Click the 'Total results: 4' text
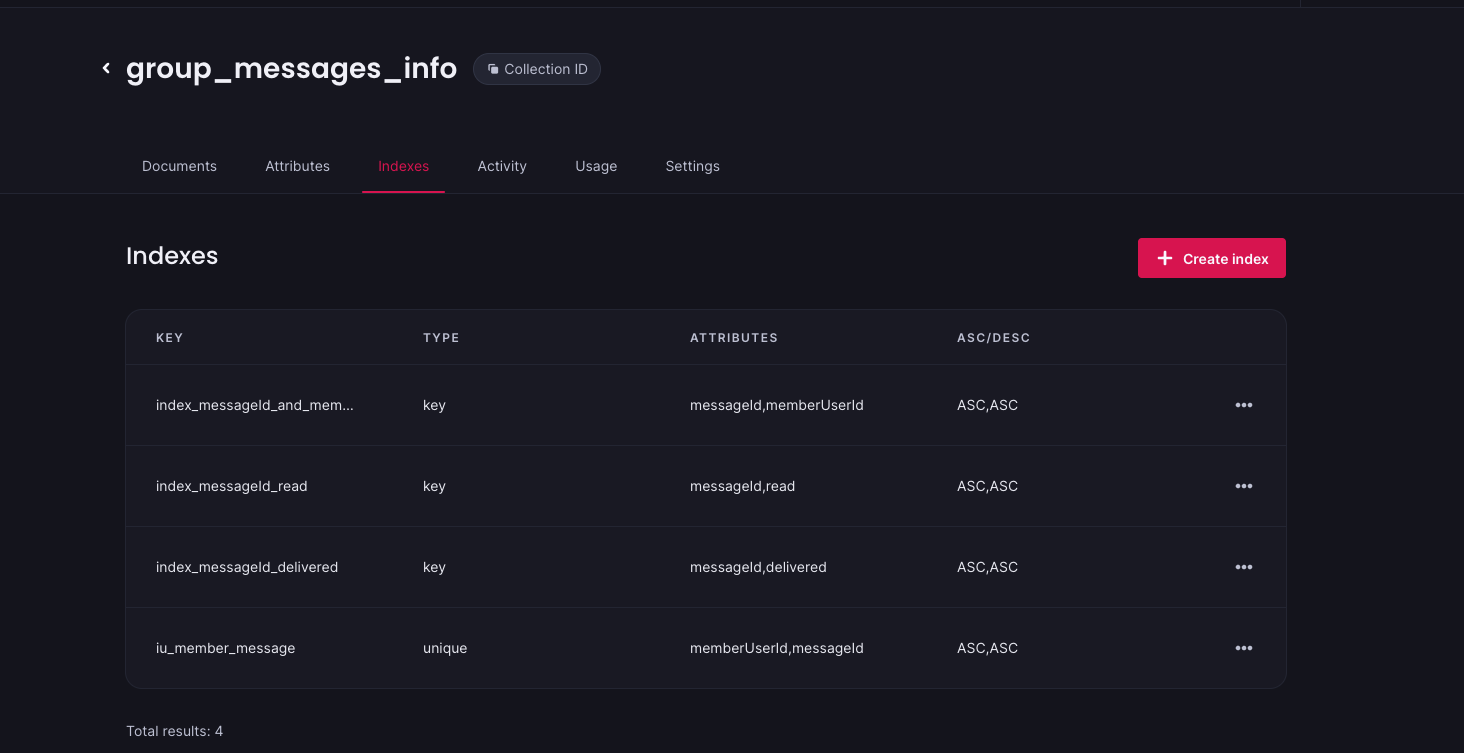This screenshot has height=753, width=1464. pos(175,731)
